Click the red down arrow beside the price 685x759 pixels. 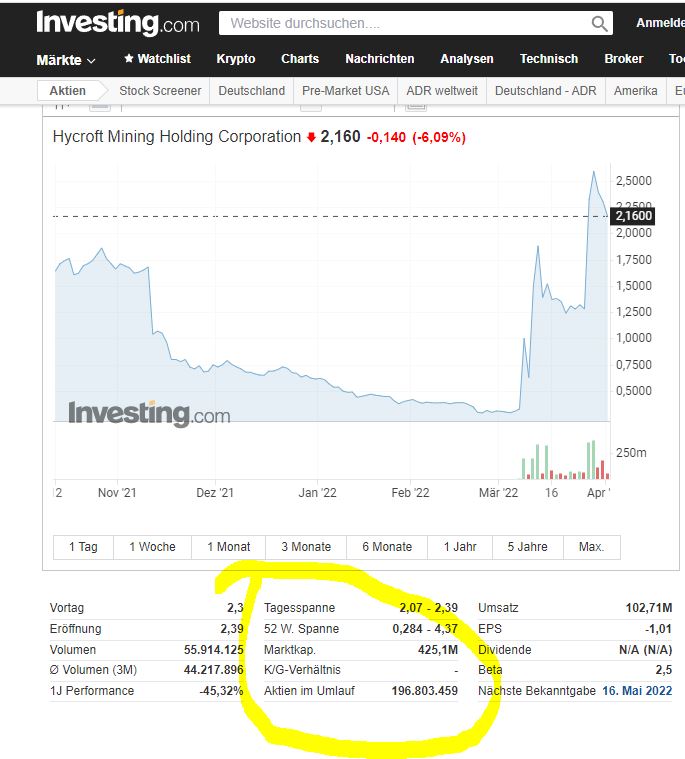pos(311,137)
